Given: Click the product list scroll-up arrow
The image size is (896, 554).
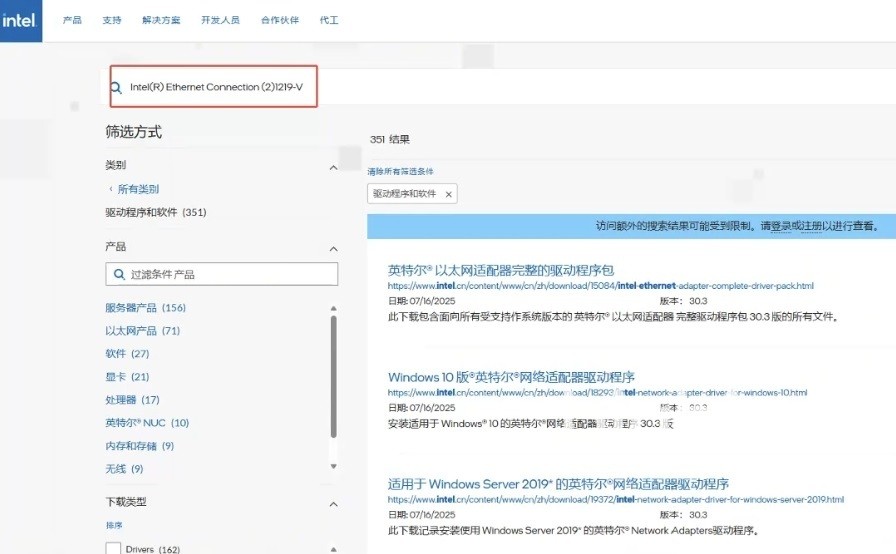Looking at the screenshot, I should pyautogui.click(x=334, y=308).
